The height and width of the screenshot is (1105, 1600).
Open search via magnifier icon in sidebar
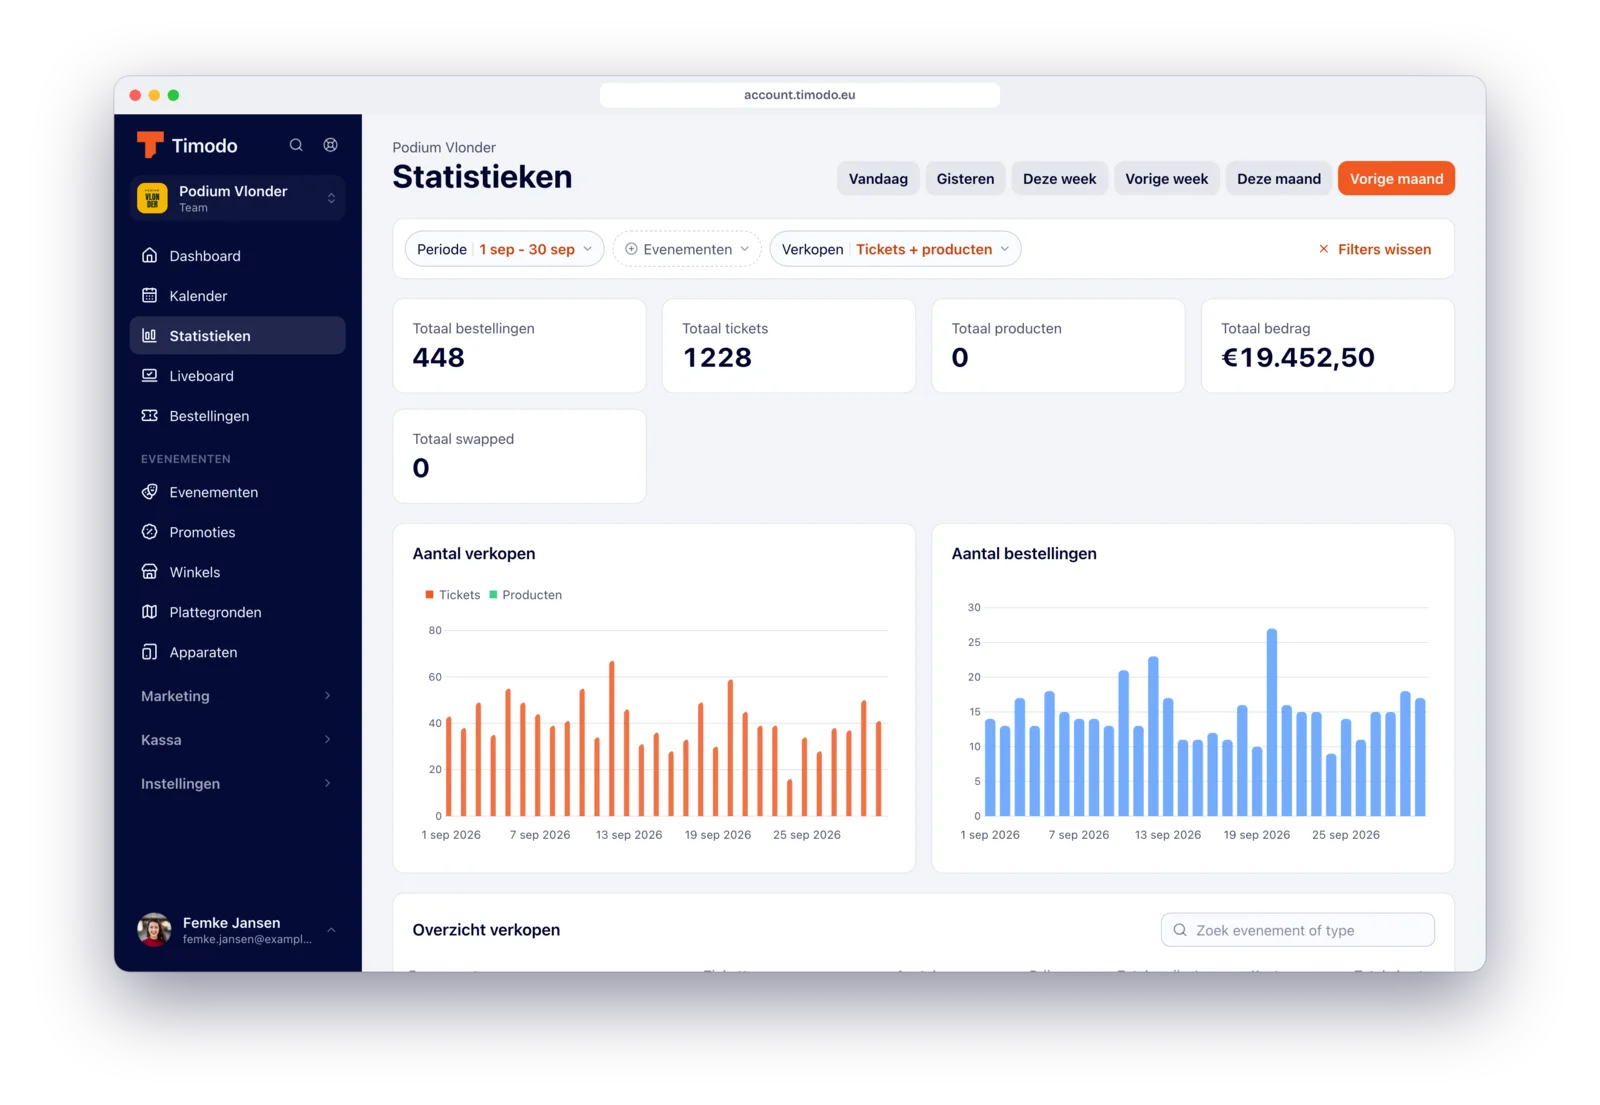click(x=296, y=145)
